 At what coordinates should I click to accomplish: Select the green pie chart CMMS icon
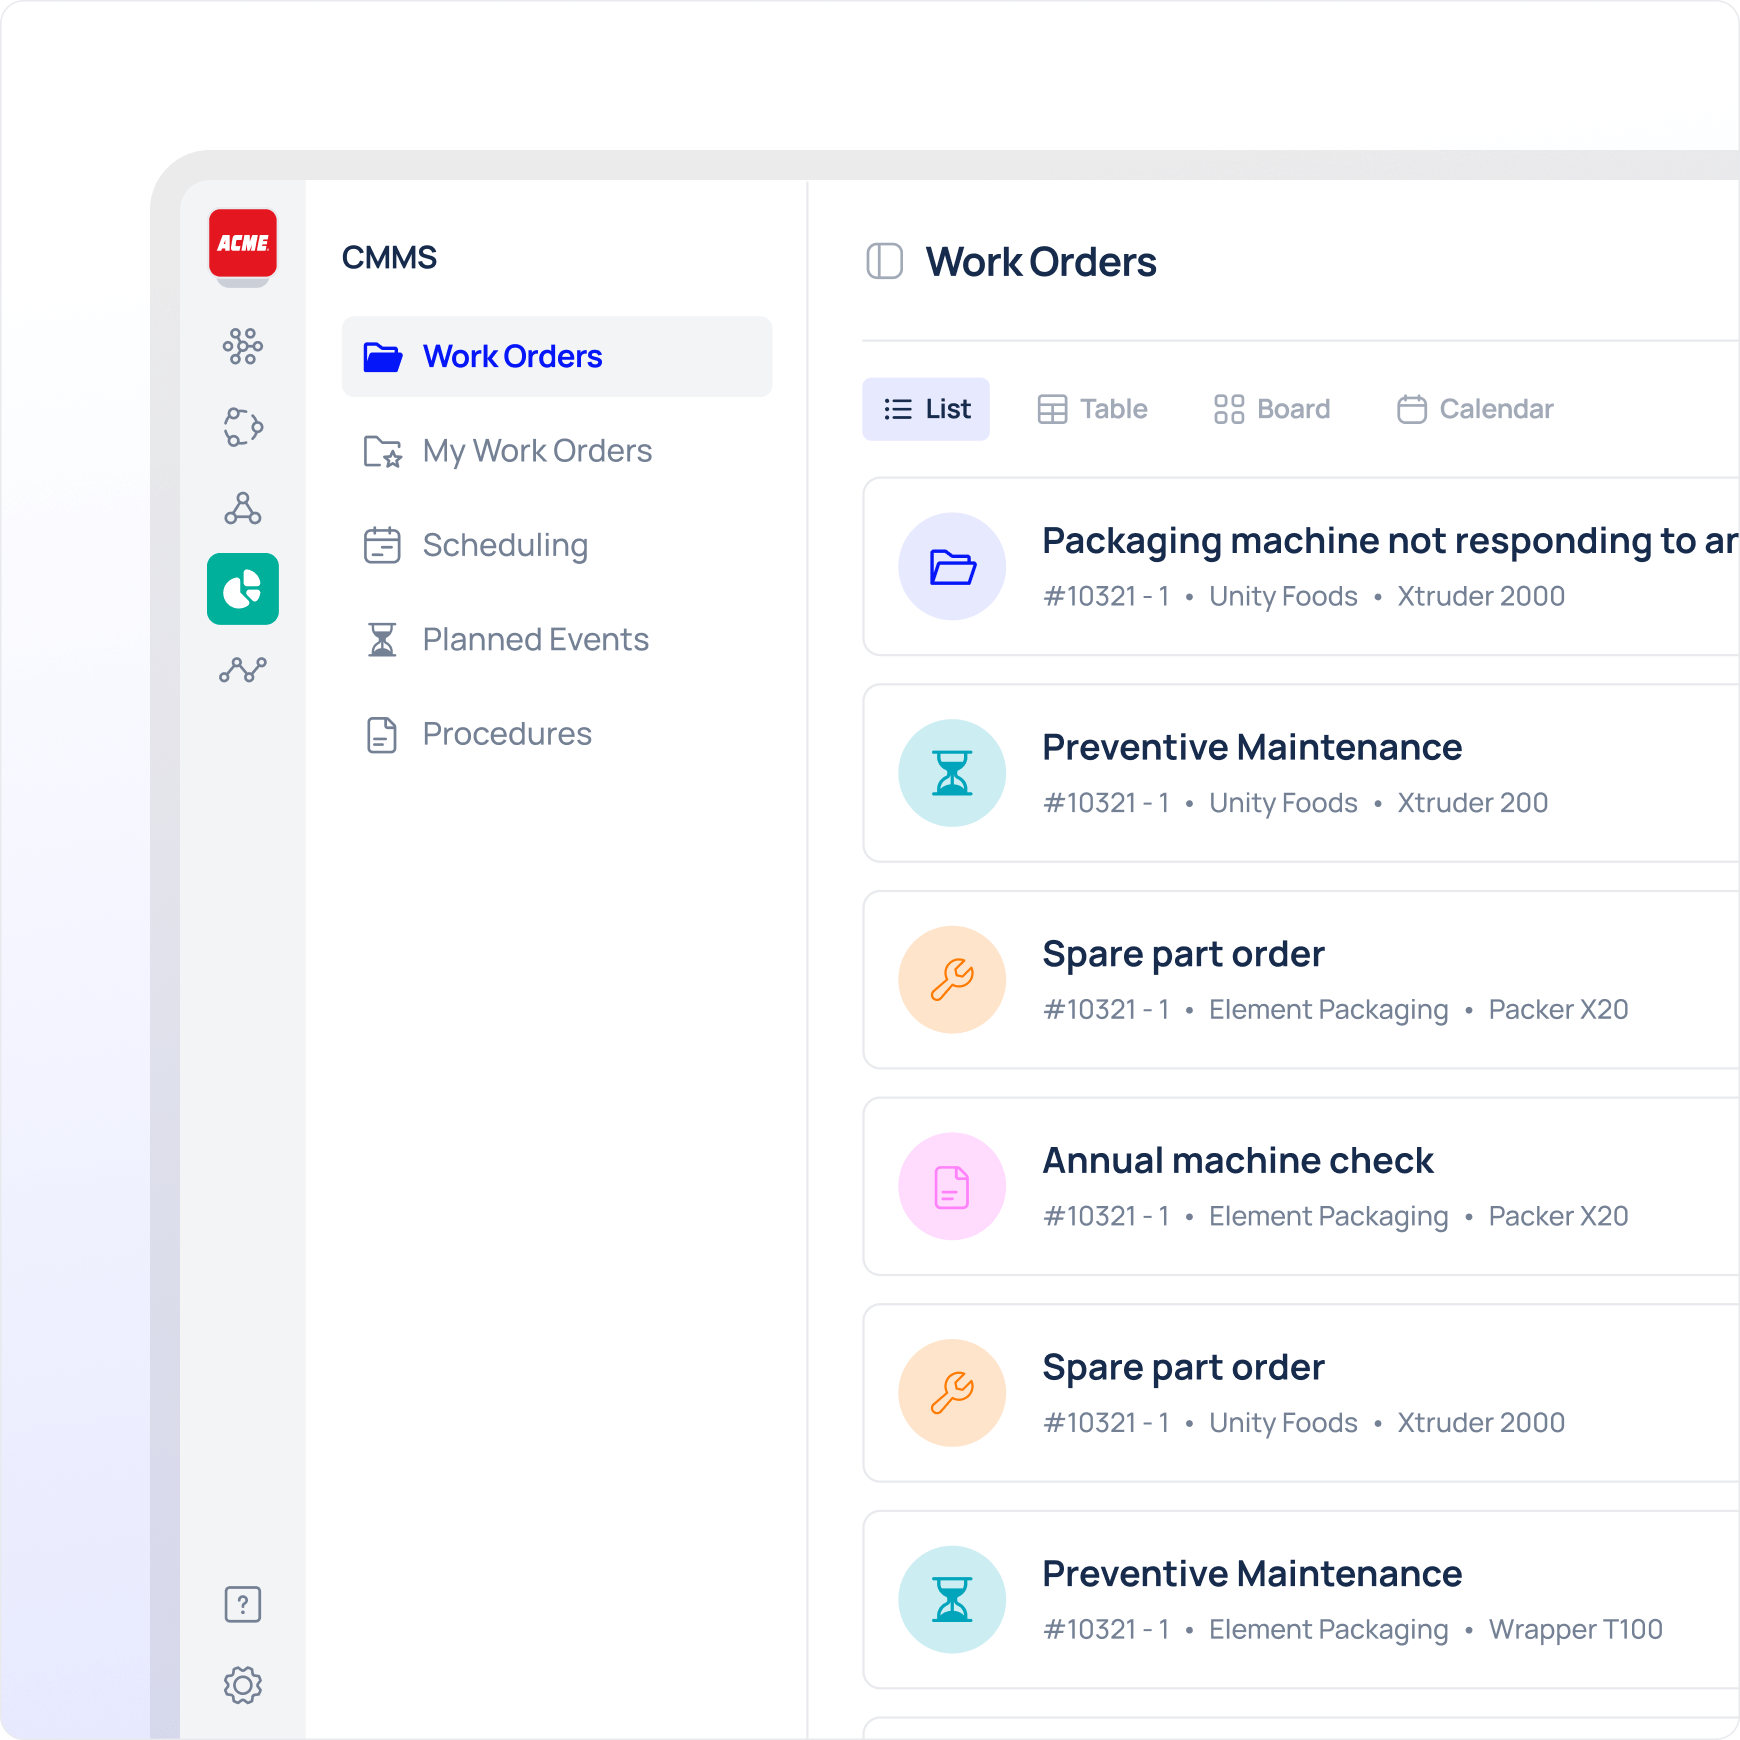242,589
